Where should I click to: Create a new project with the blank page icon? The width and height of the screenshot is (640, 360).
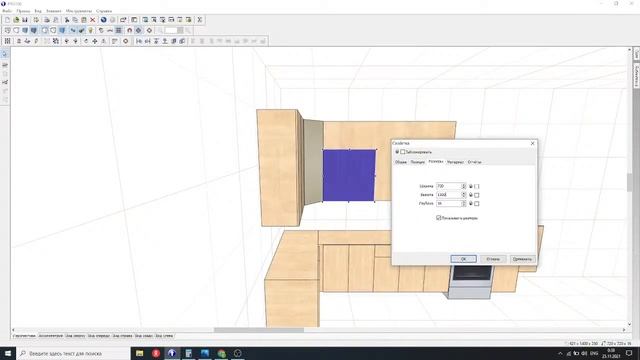[x=7, y=20]
